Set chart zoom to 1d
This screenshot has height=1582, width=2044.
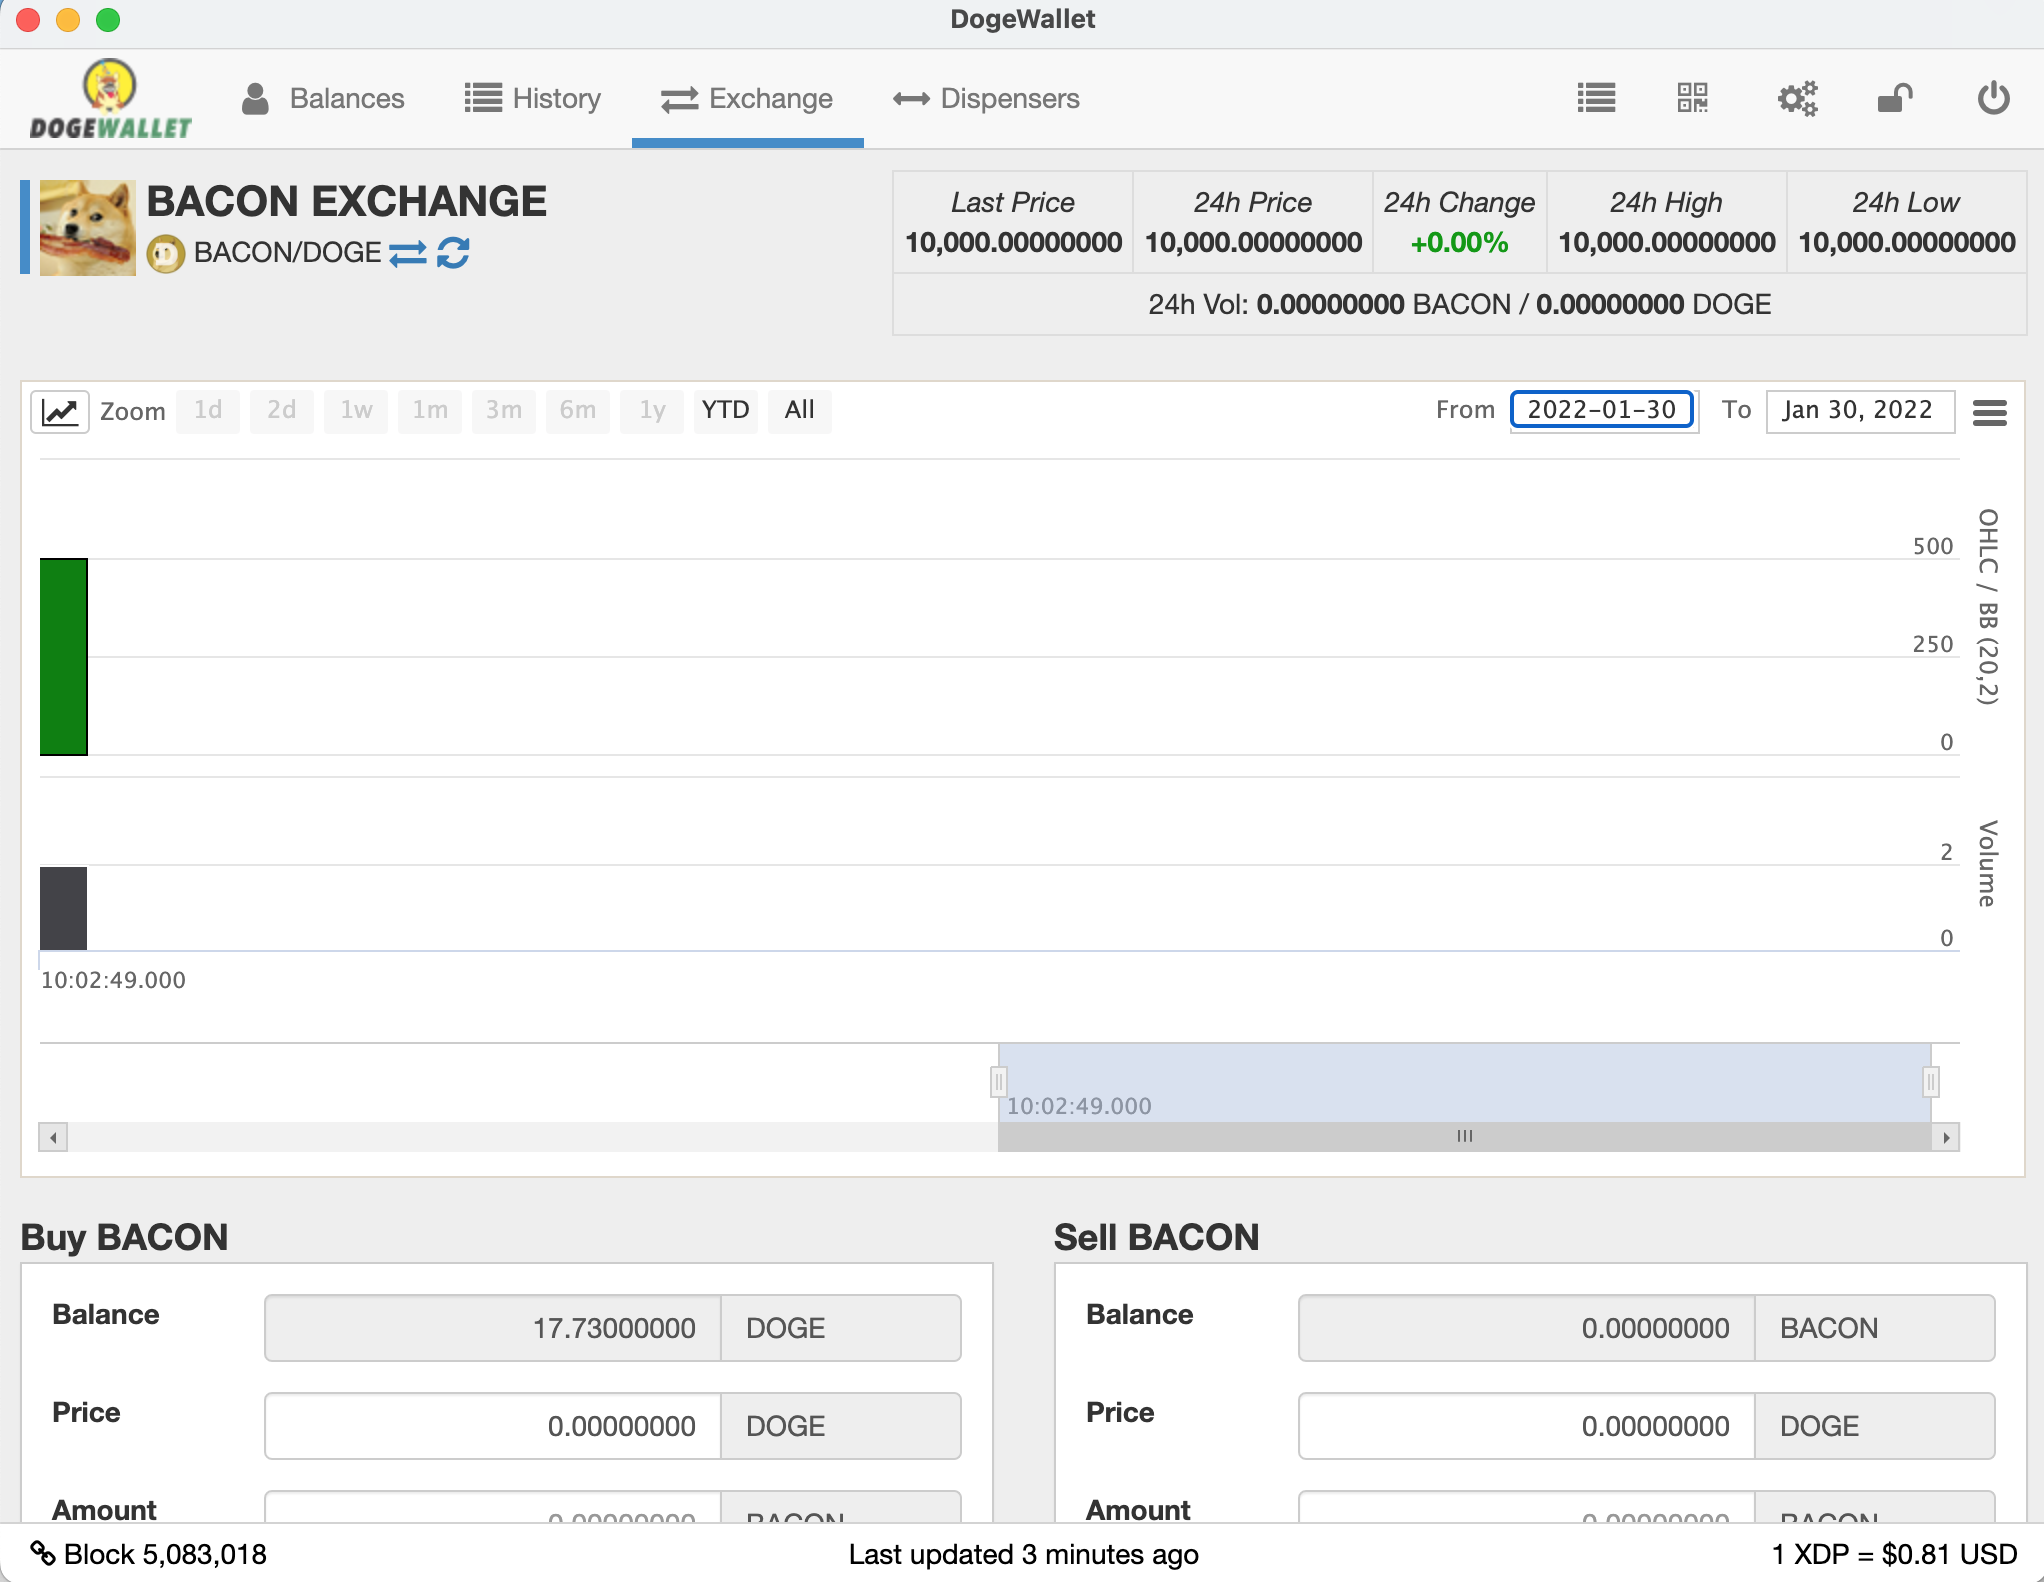[x=208, y=410]
